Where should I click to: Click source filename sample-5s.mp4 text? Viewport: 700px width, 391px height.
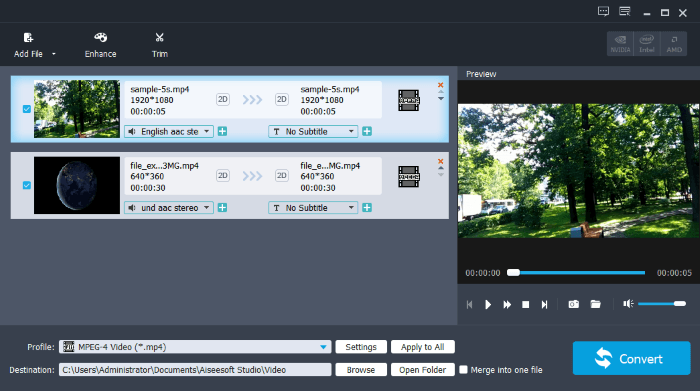[x=160, y=89]
